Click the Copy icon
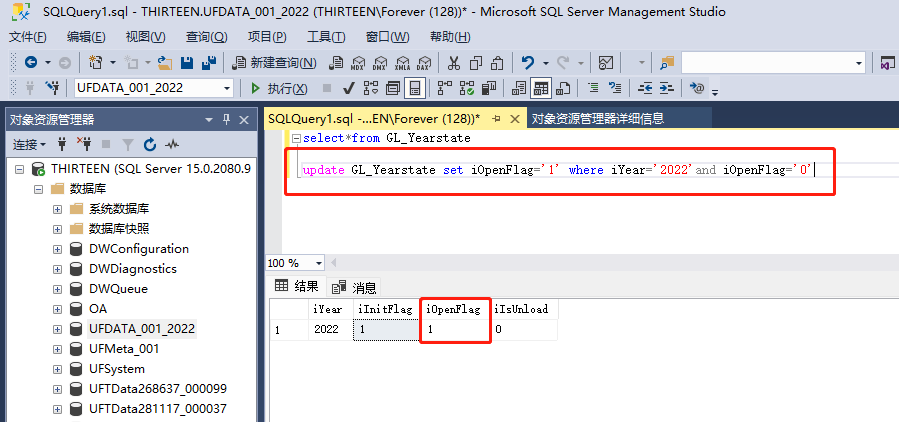 476,62
